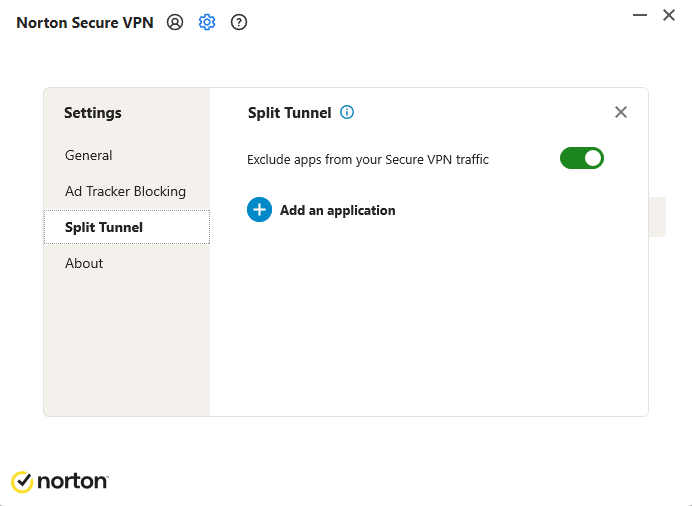Click the Split Tunnel panel heading
This screenshot has width=692, height=506.
click(289, 113)
